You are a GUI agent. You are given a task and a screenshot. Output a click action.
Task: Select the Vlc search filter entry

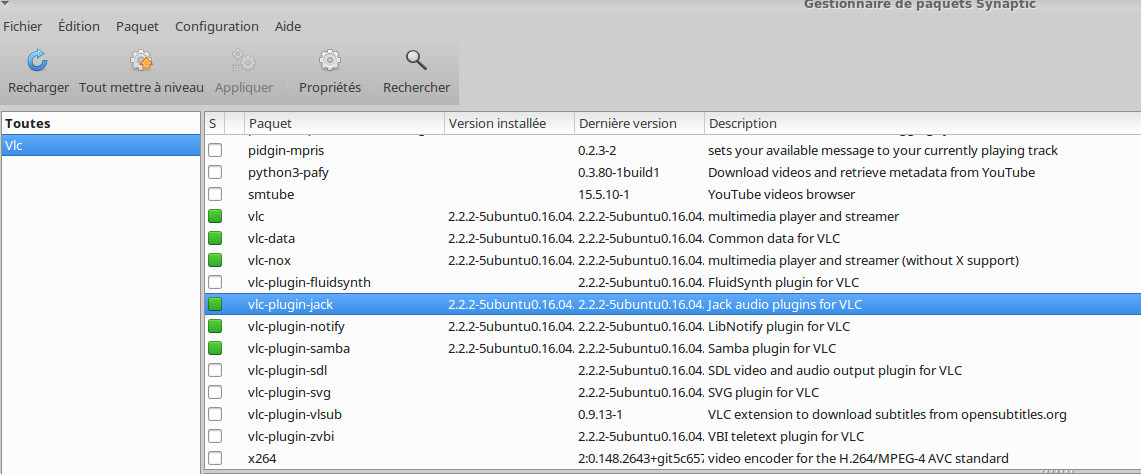pyautogui.click(x=100, y=145)
